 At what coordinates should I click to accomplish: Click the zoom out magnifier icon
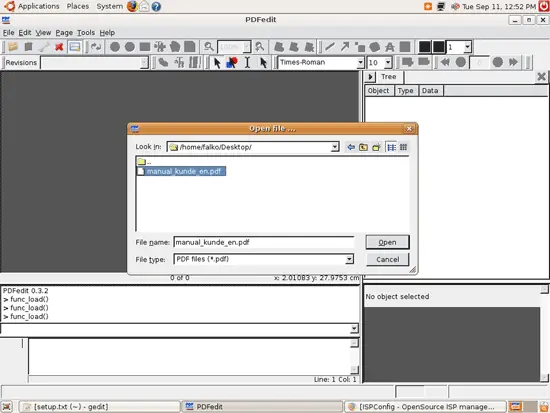pos(209,46)
